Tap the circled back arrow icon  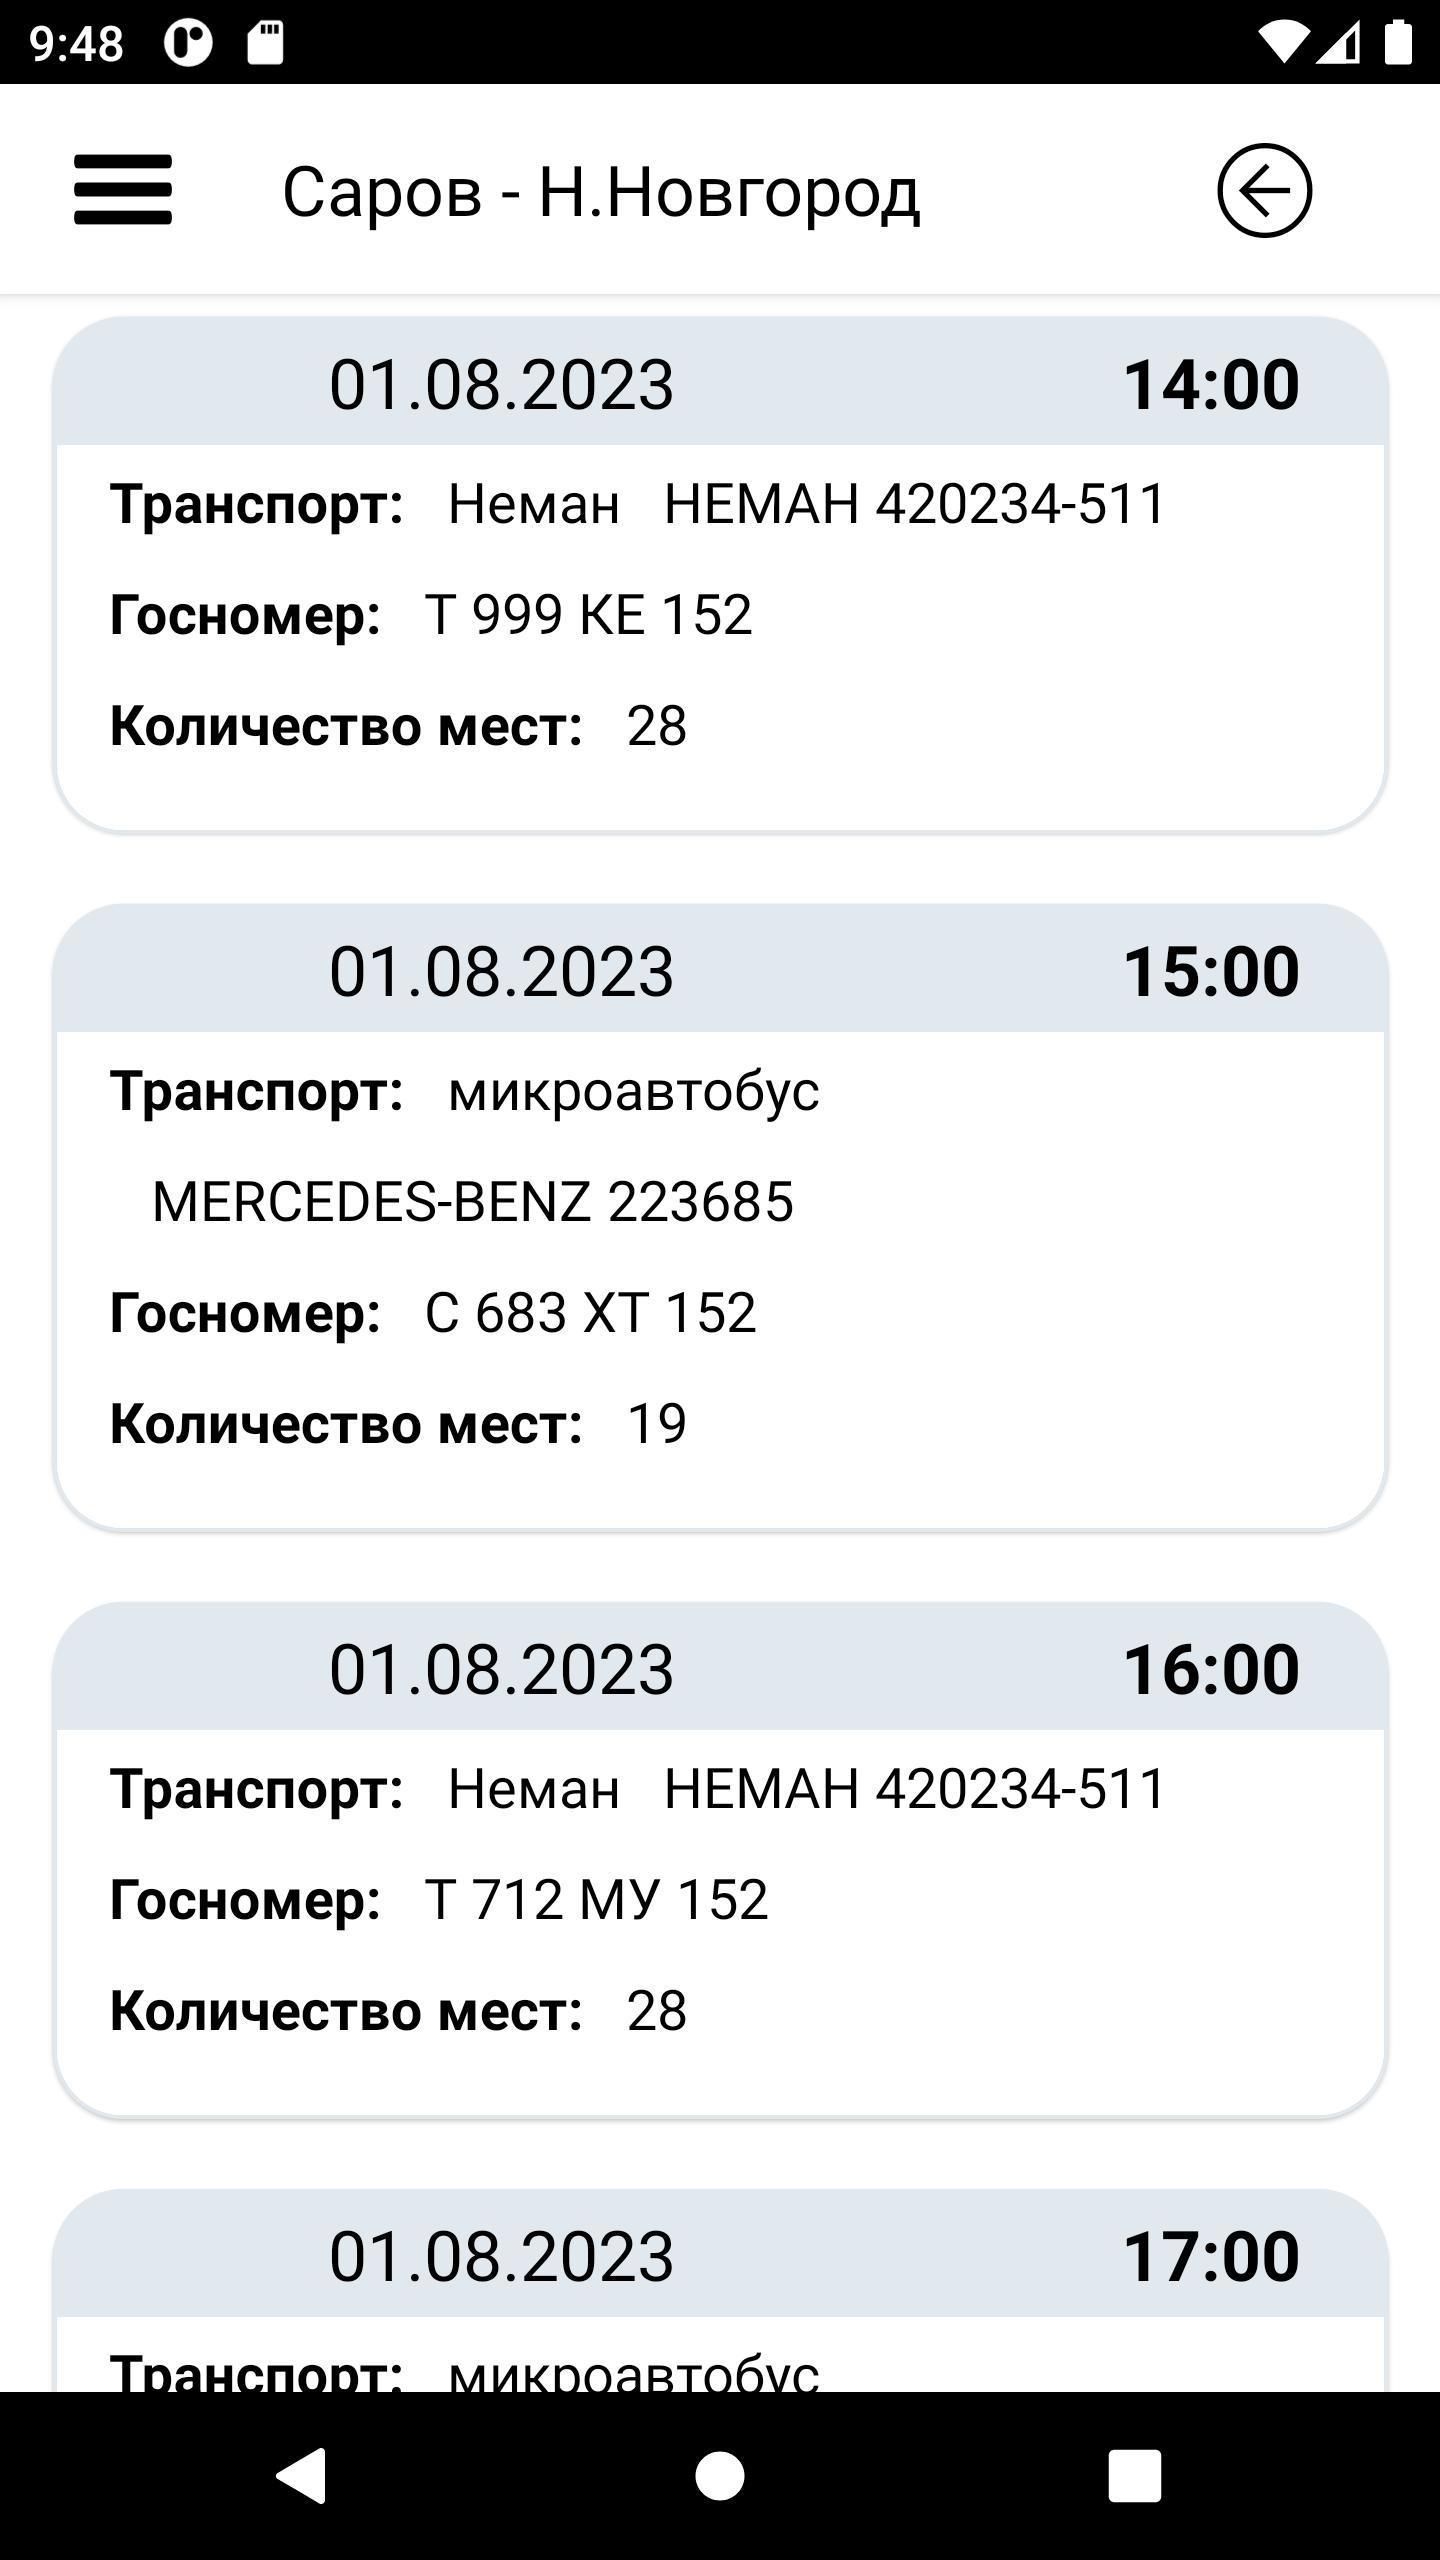click(1264, 190)
